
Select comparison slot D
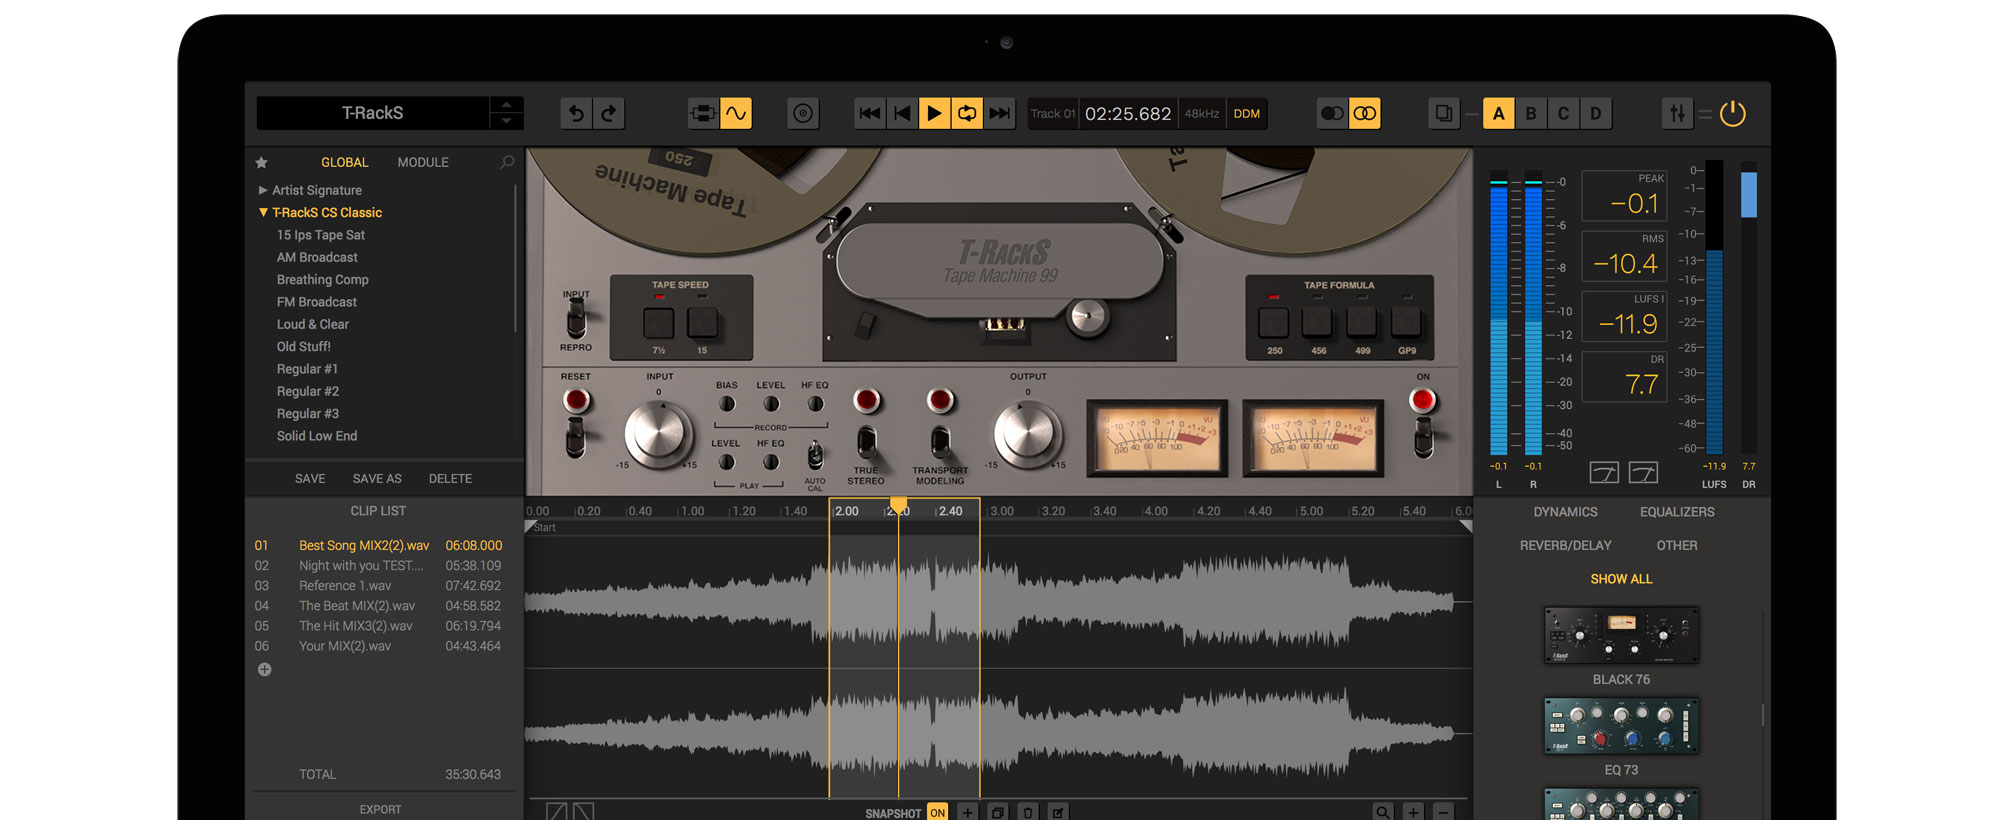pyautogui.click(x=1596, y=114)
